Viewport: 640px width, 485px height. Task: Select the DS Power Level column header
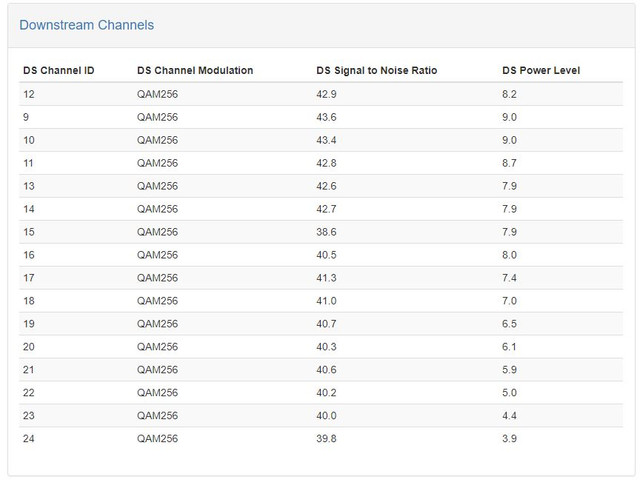pyautogui.click(x=541, y=70)
